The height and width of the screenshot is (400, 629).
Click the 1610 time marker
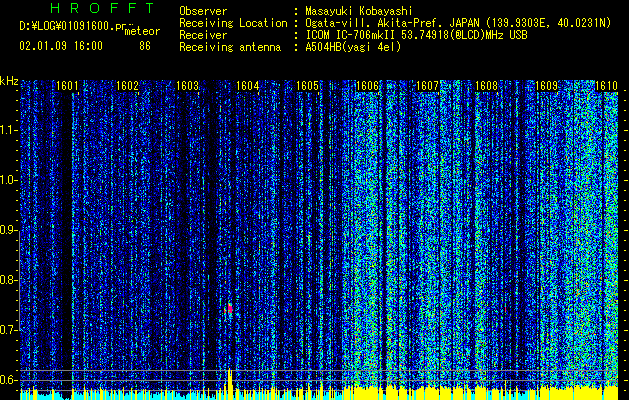pyautogui.click(x=606, y=86)
